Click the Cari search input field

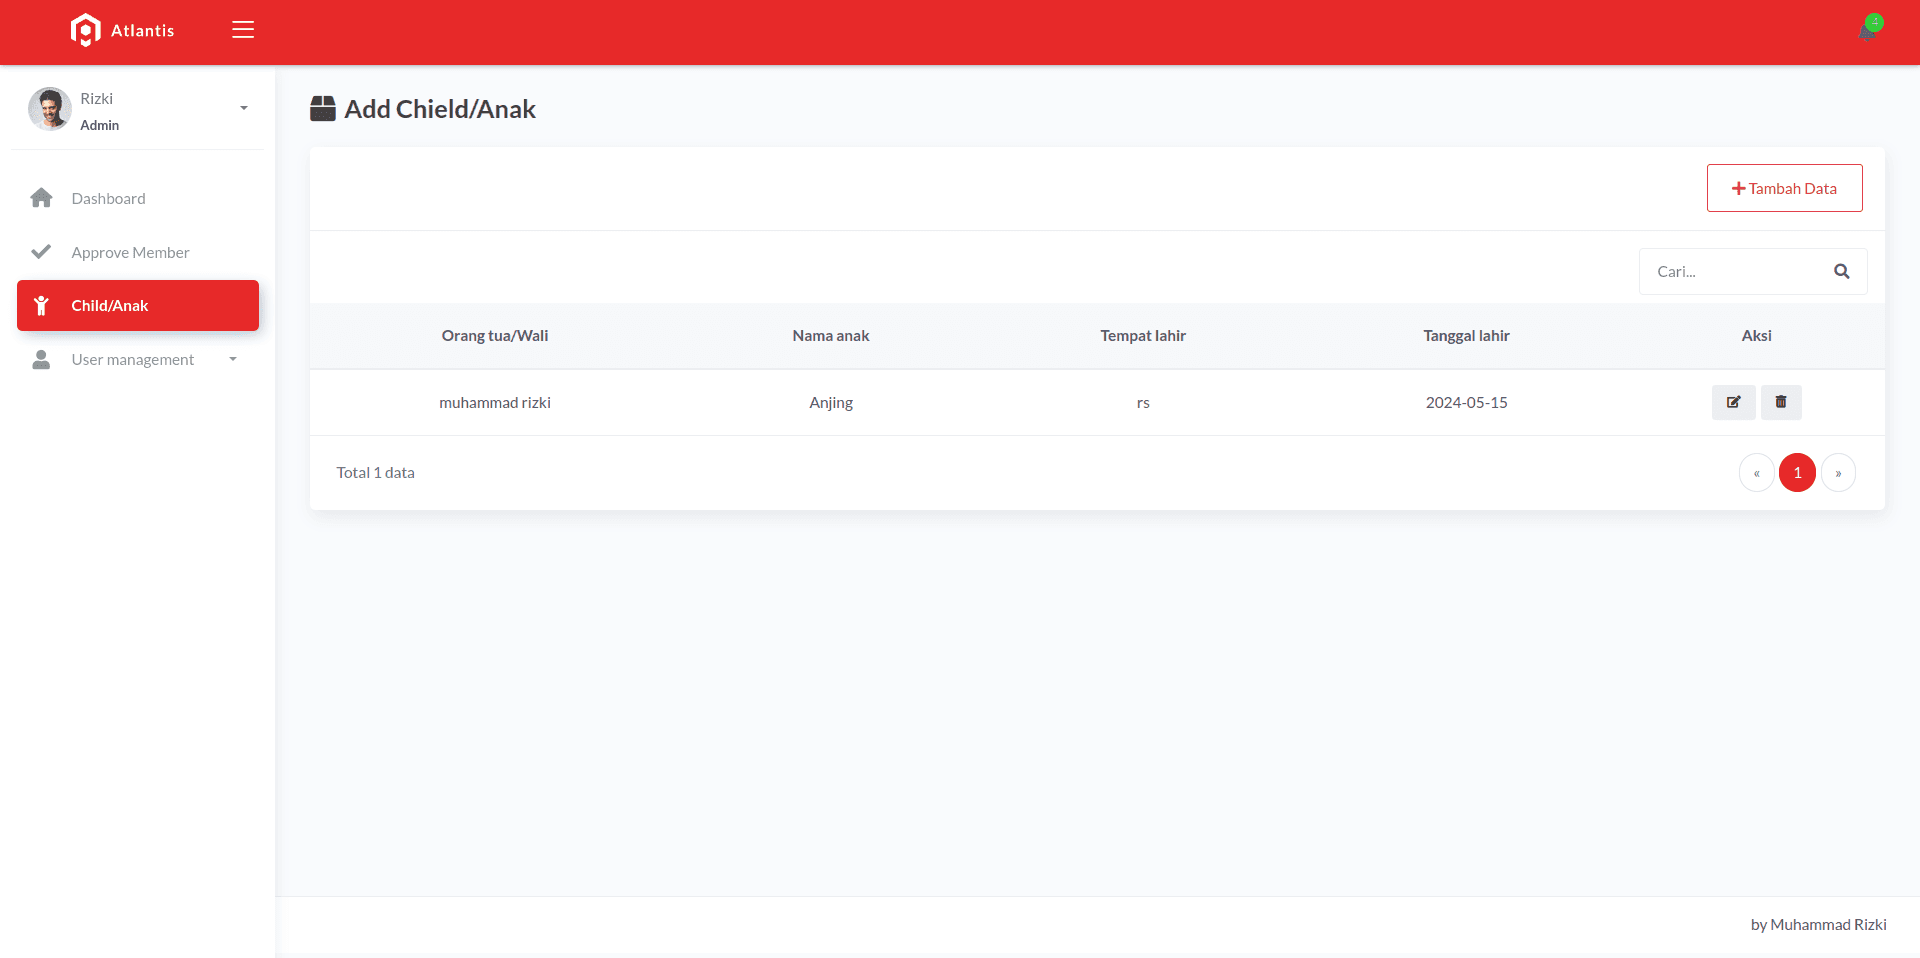click(1735, 271)
